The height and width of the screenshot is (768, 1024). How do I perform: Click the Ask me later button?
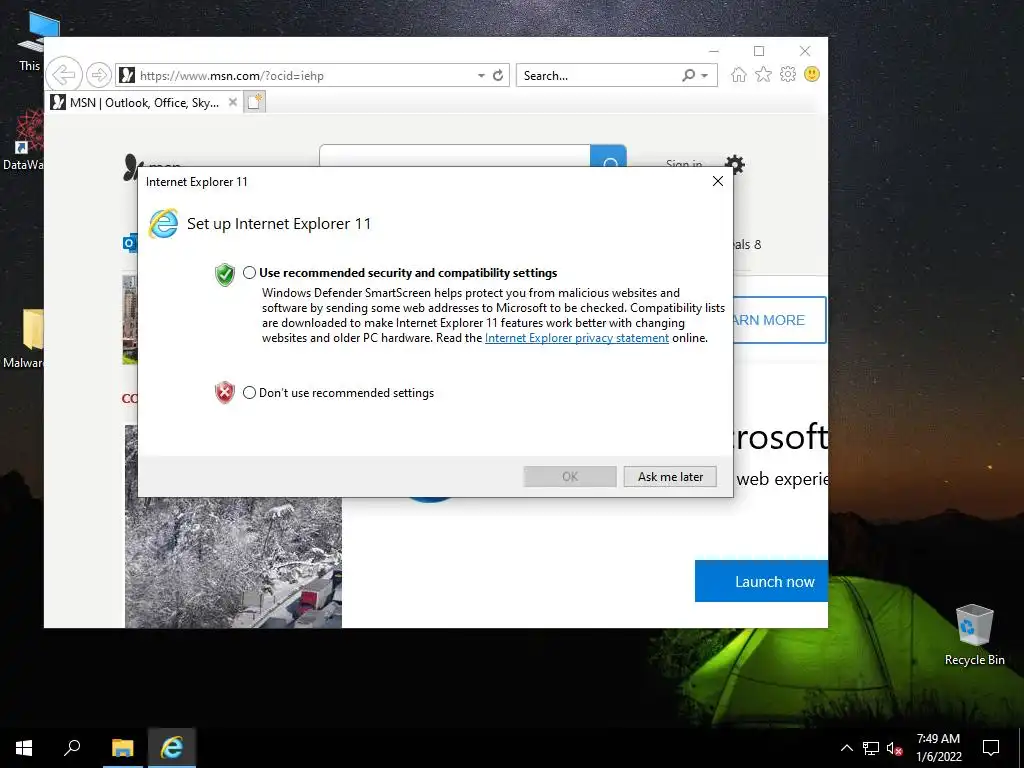coord(670,477)
